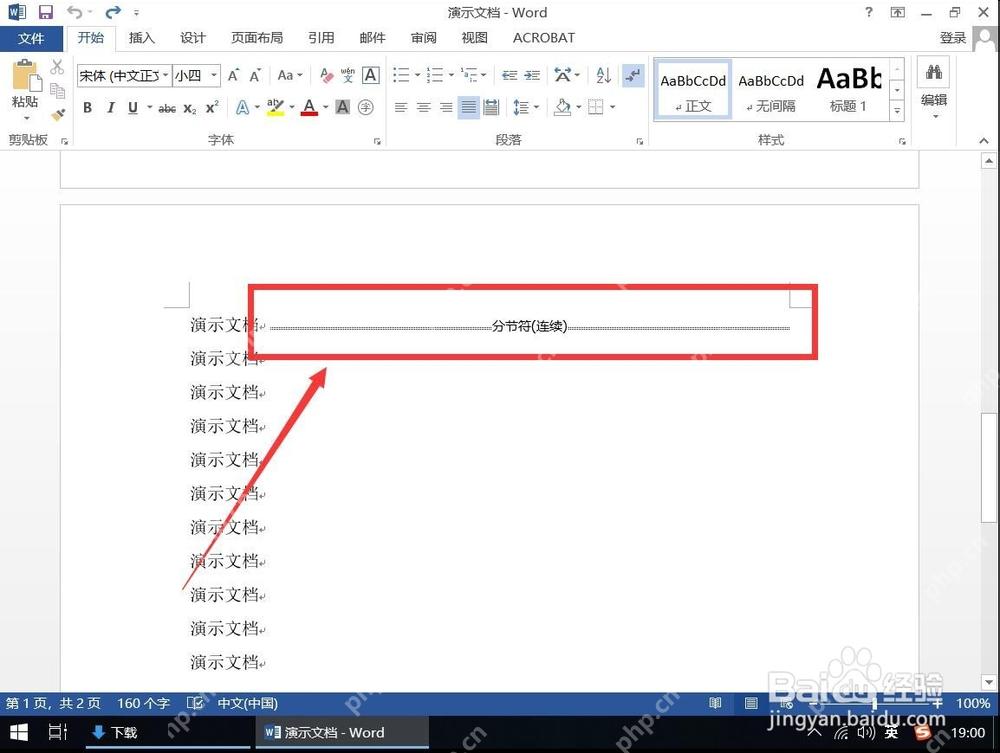Screen dimensions: 1000x753
Task: Switch to the ACROBAT ribbon tab
Action: click(x=543, y=38)
